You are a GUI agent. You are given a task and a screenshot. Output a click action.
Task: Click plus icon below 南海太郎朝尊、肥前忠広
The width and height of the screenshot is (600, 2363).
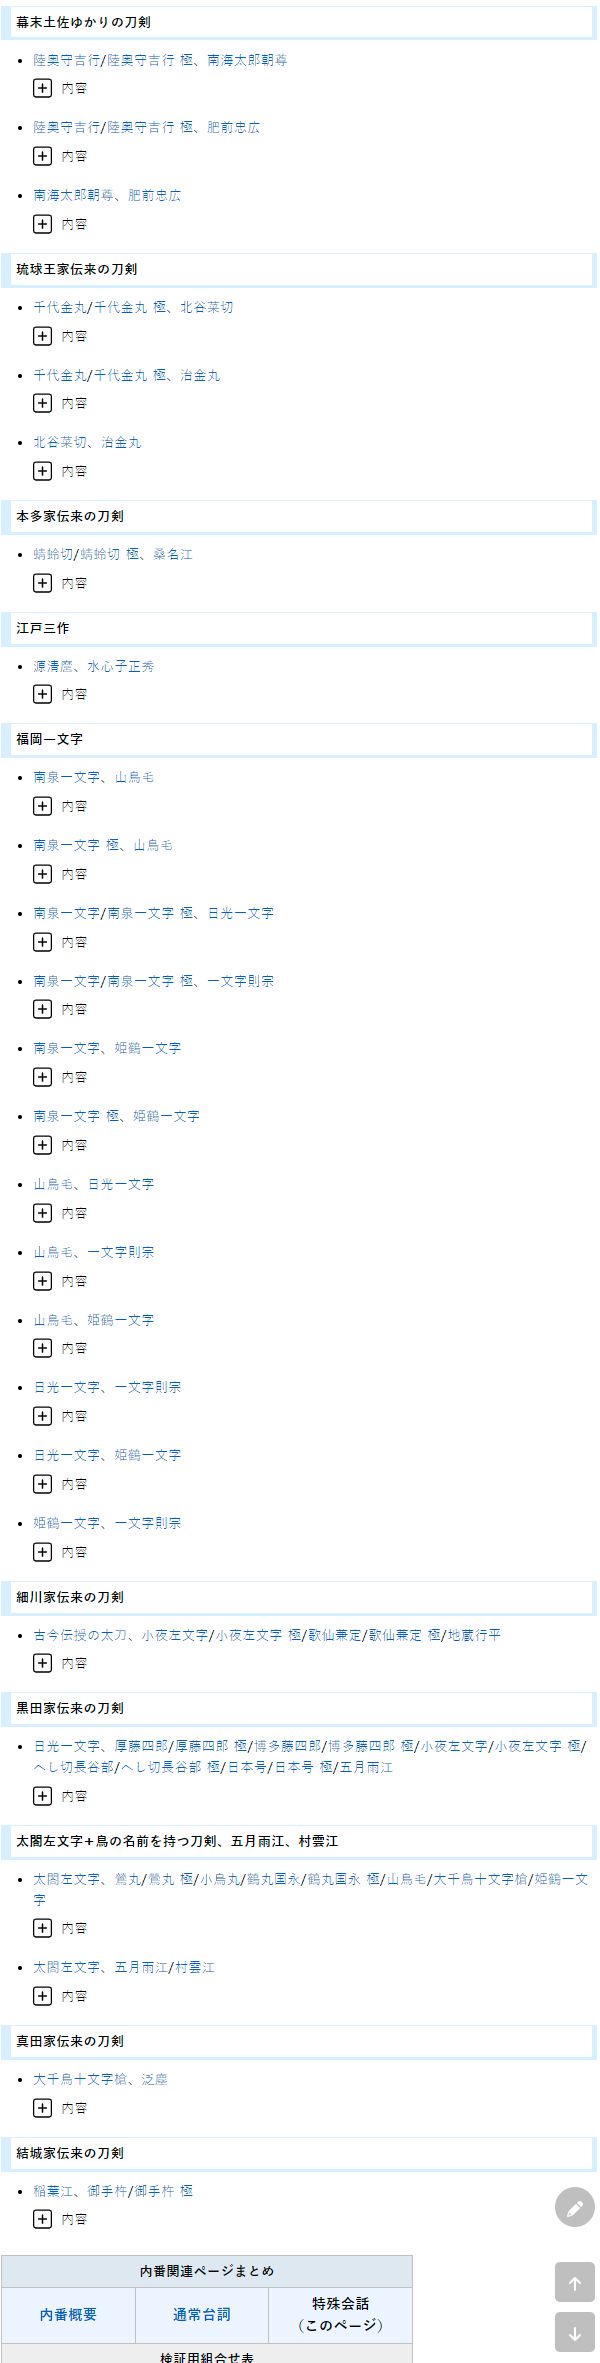[42, 224]
